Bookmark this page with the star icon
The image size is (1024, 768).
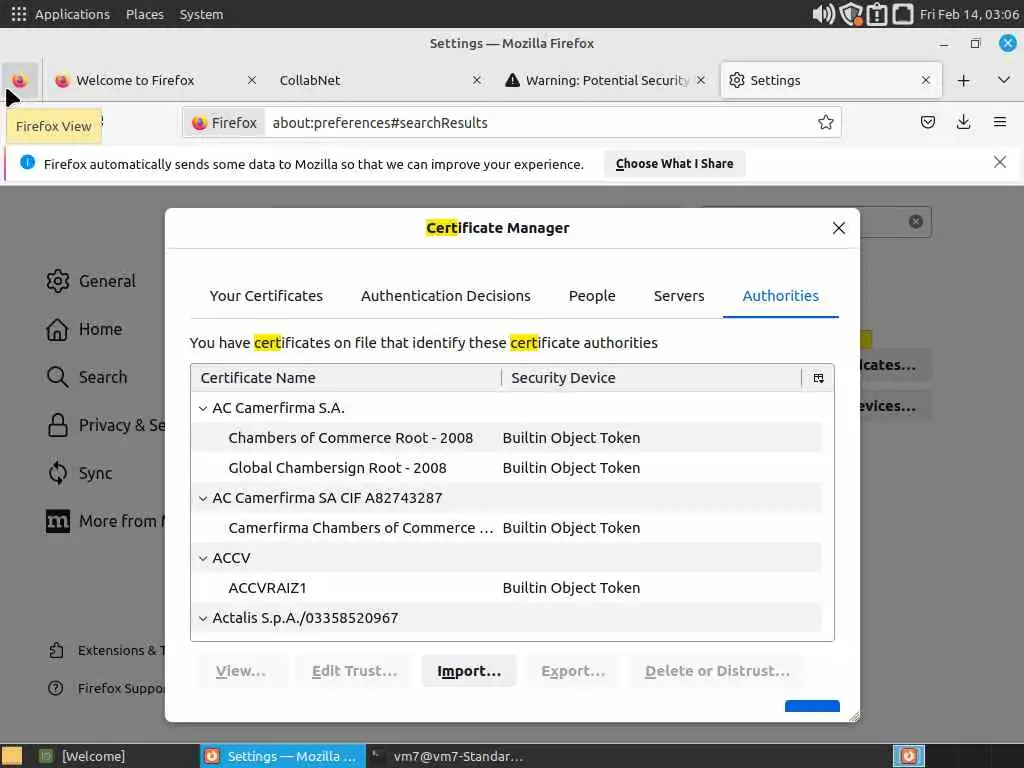pos(825,123)
